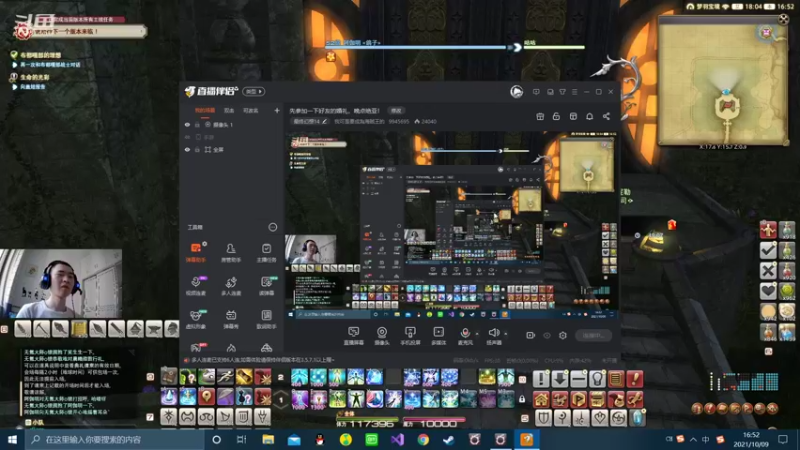
Task: Click the game house teleport hotbar icon
Action: pyautogui.click(x=541, y=399)
